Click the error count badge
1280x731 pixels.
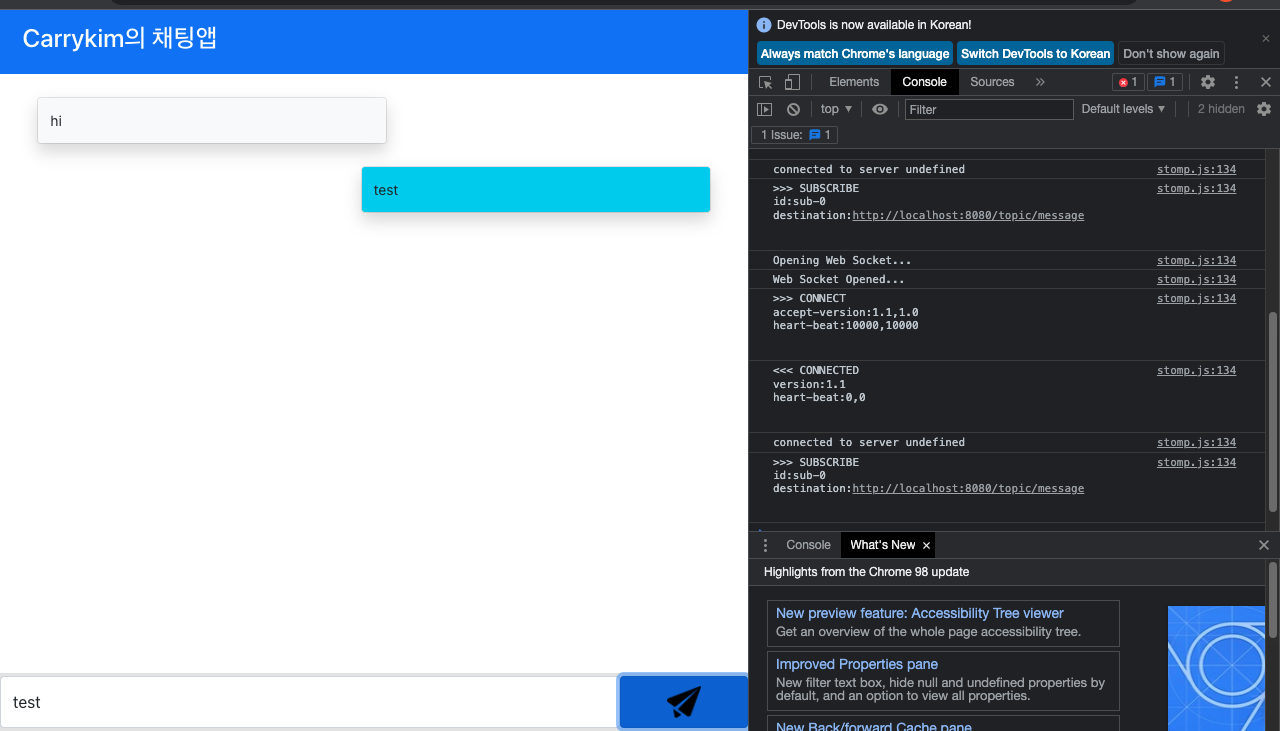pos(1127,81)
